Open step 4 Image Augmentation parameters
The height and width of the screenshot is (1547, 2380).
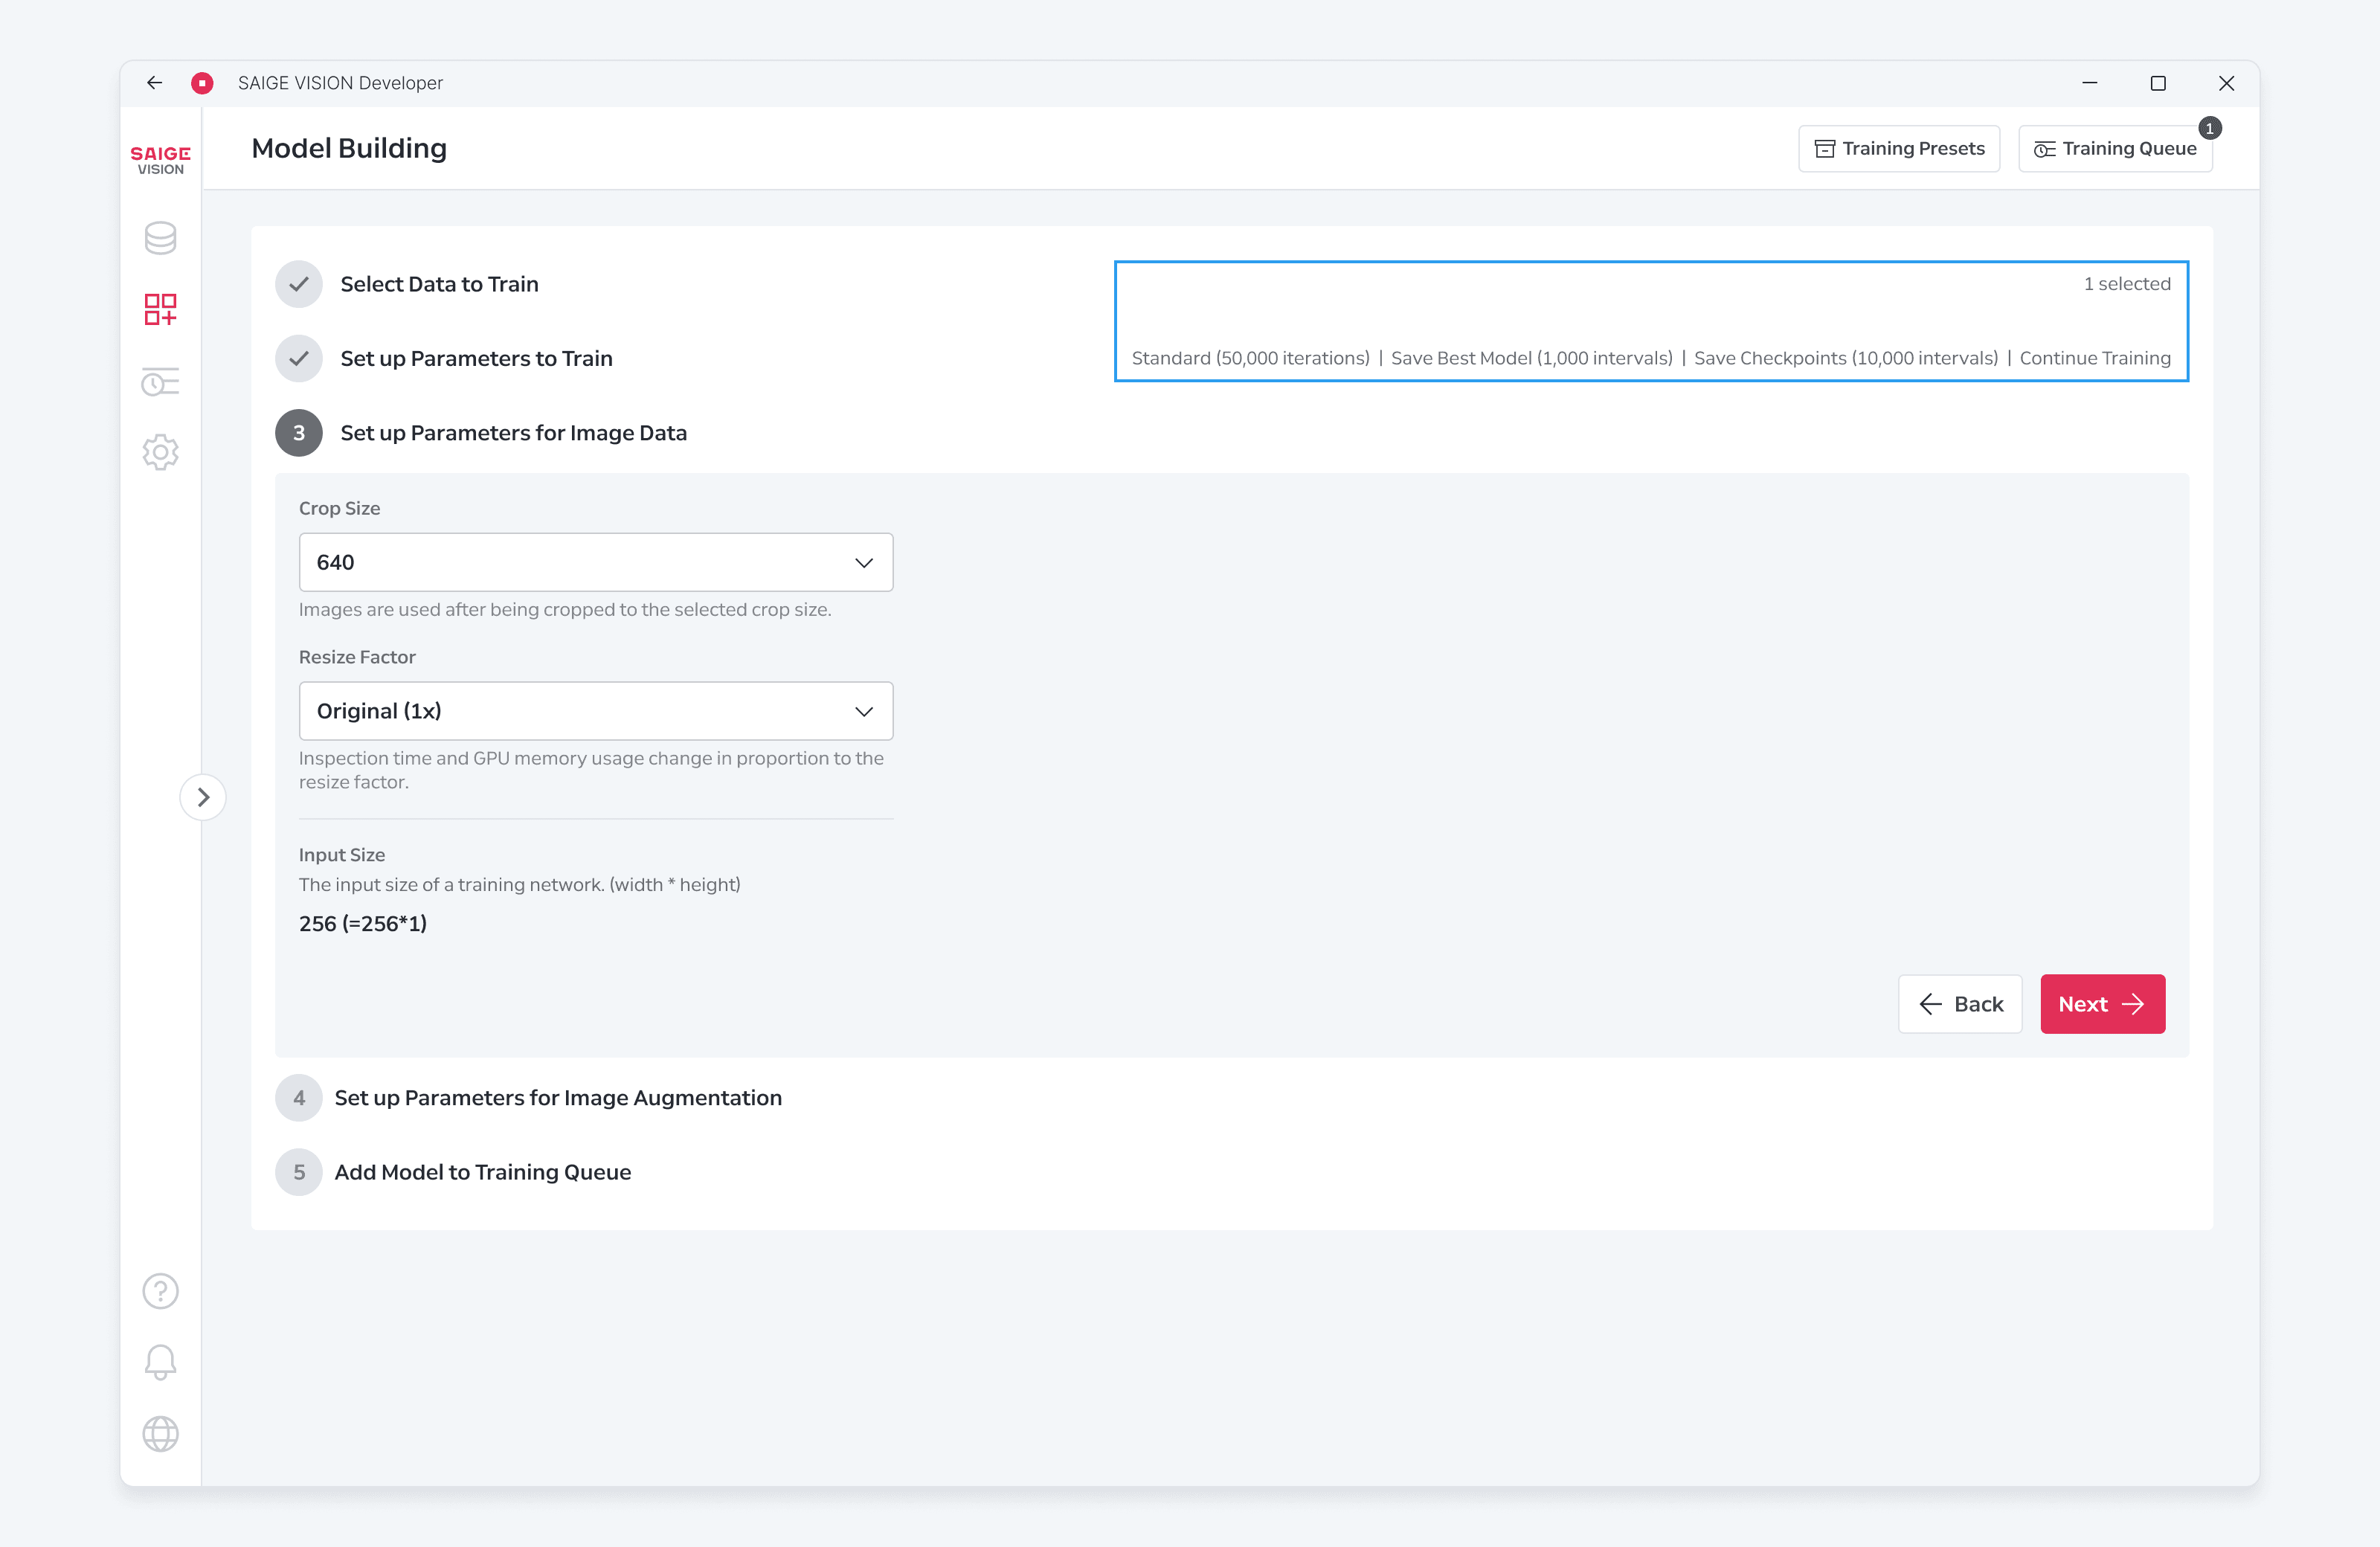click(x=557, y=1098)
